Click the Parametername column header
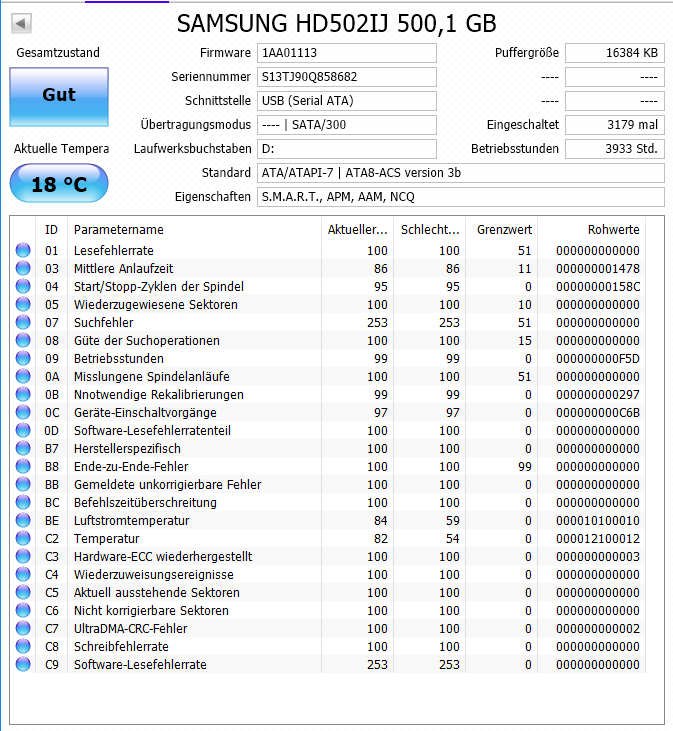 click(194, 229)
